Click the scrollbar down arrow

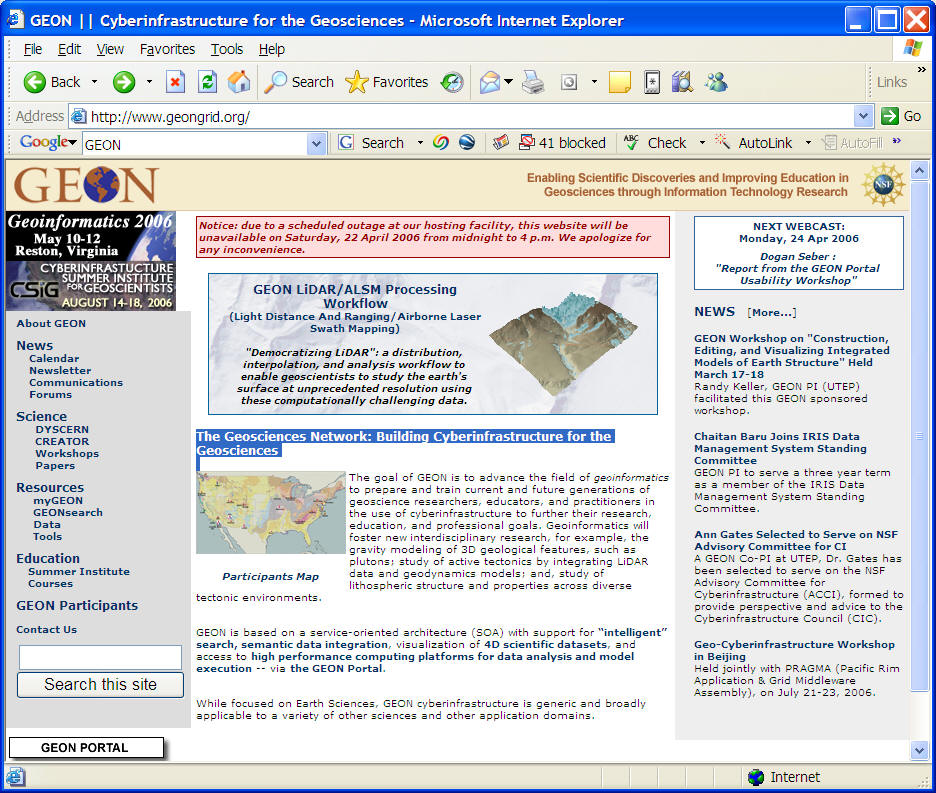point(919,750)
